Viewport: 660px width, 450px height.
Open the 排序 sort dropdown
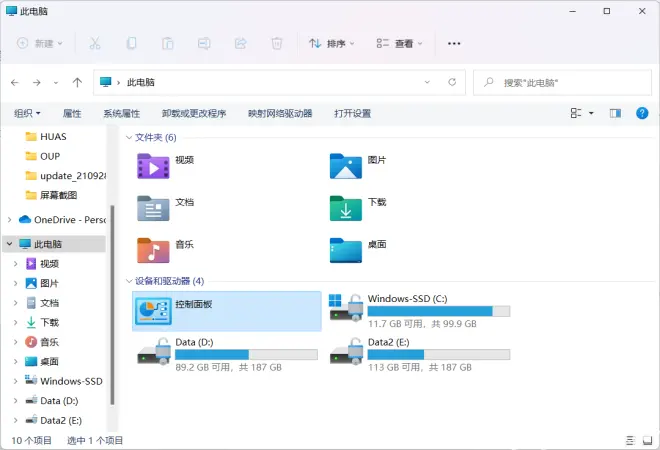point(332,43)
